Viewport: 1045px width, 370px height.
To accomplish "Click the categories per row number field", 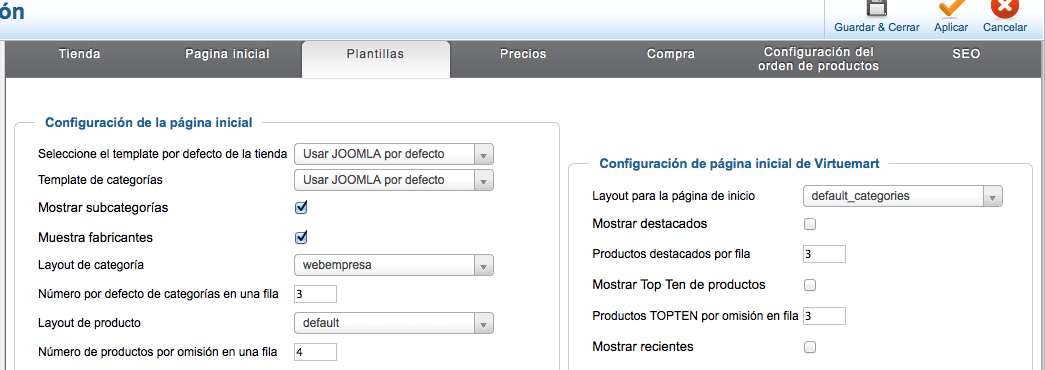I will tap(315, 294).
